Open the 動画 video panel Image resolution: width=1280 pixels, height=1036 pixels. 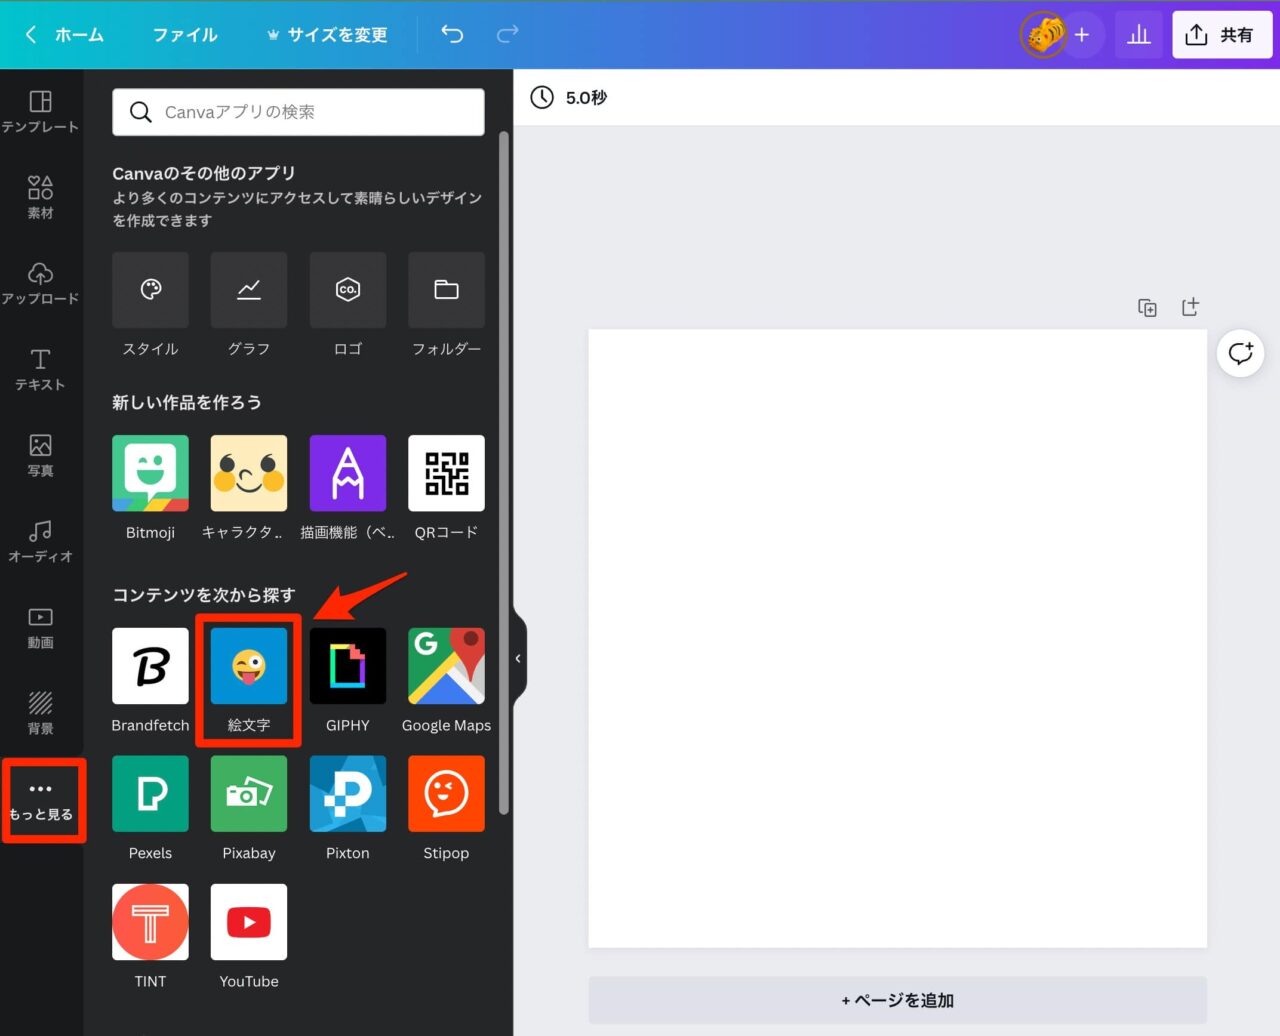point(40,627)
